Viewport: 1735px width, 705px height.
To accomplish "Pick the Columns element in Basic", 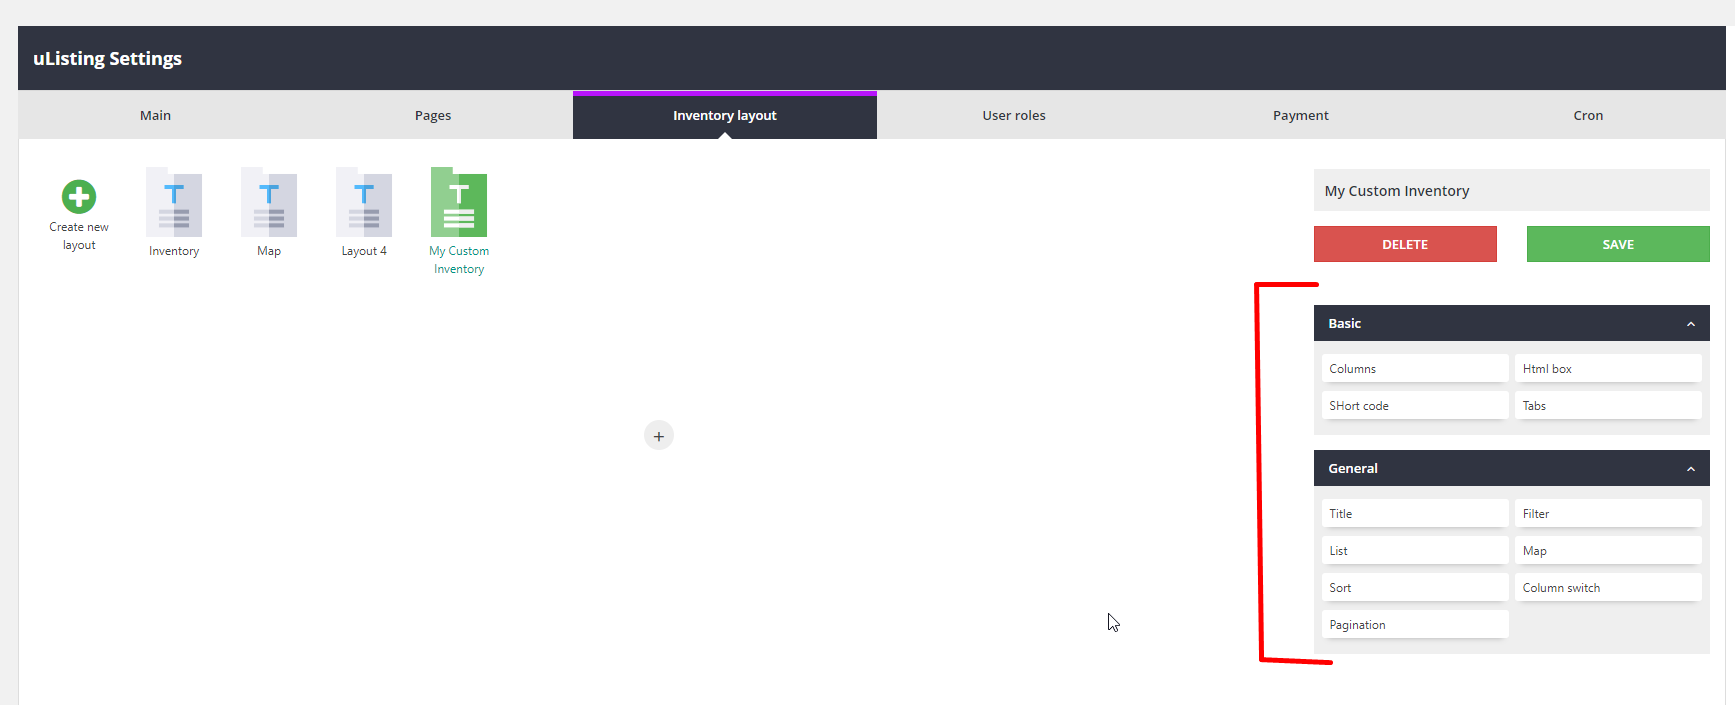I will pyautogui.click(x=1414, y=369).
